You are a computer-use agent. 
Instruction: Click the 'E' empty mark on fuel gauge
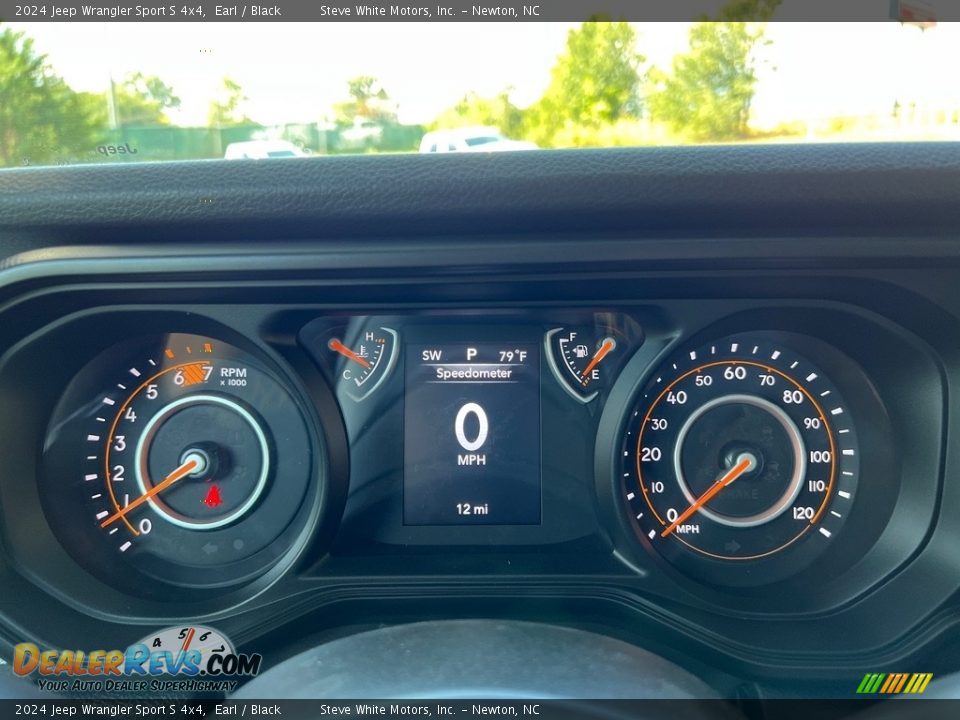pos(594,375)
